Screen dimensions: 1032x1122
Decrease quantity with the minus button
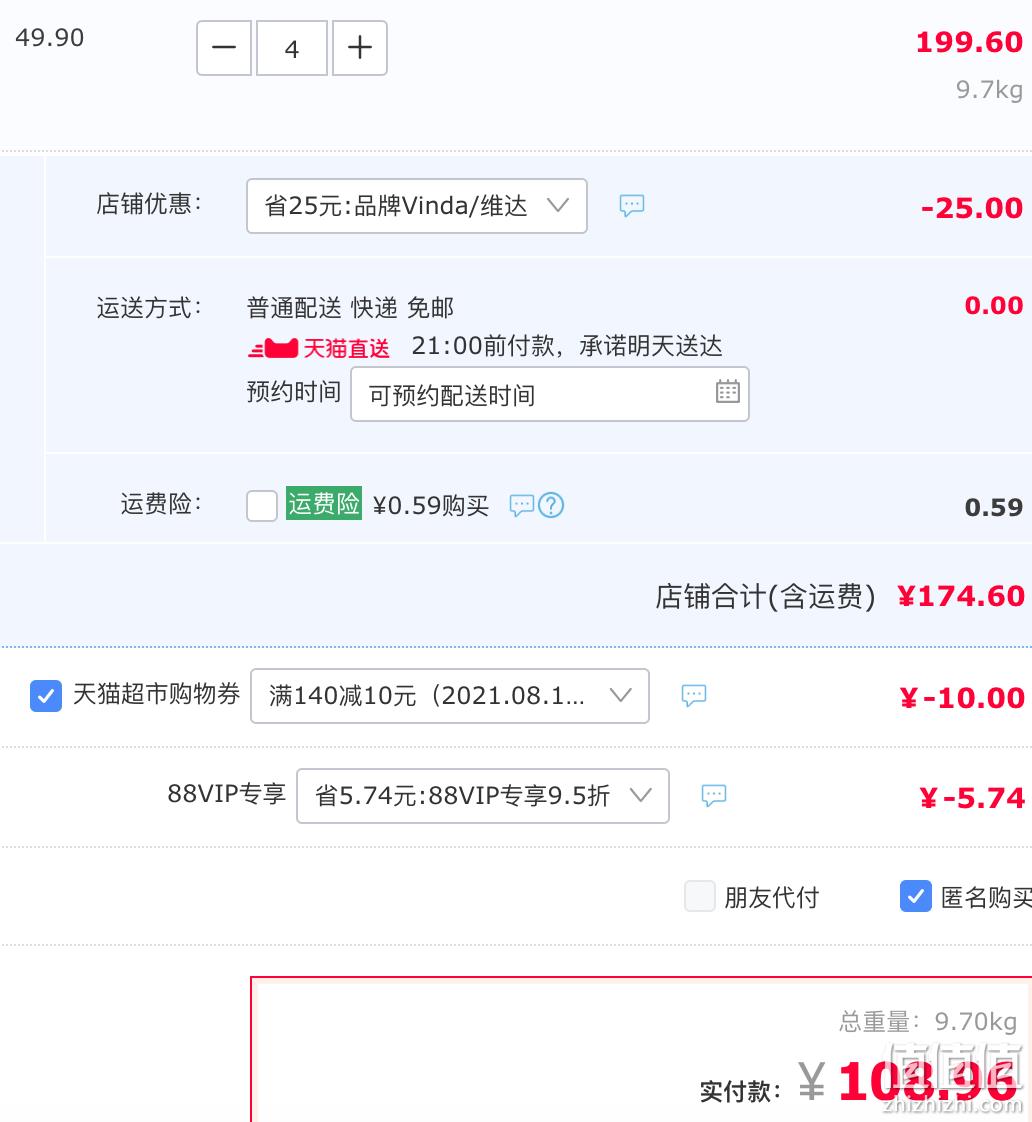224,48
